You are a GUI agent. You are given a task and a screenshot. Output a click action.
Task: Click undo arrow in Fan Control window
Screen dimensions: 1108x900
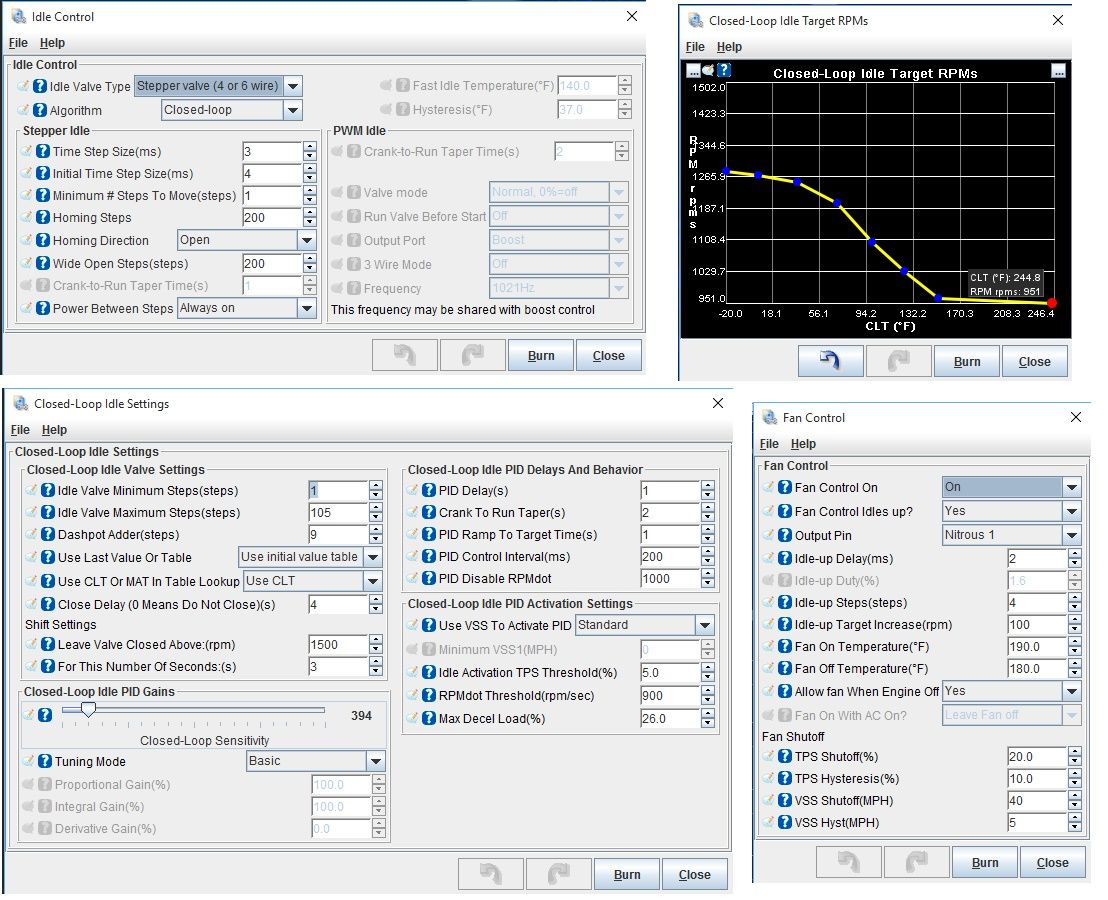pyautogui.click(x=849, y=862)
